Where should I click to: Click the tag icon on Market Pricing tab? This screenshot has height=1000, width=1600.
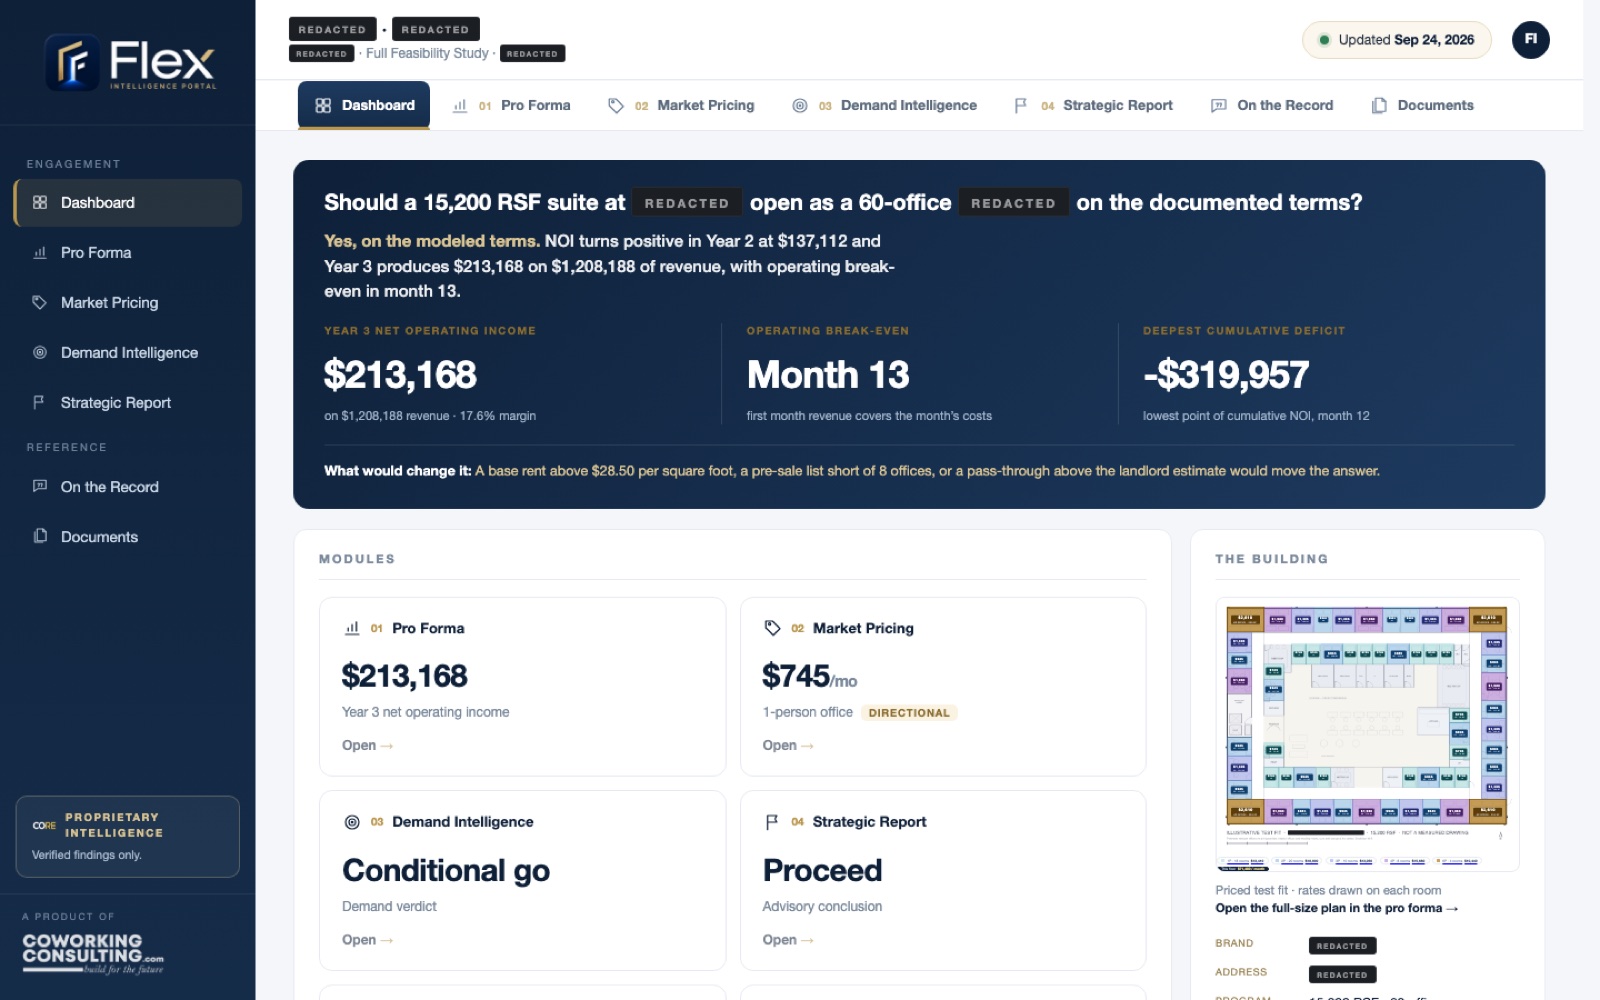pyautogui.click(x=616, y=105)
